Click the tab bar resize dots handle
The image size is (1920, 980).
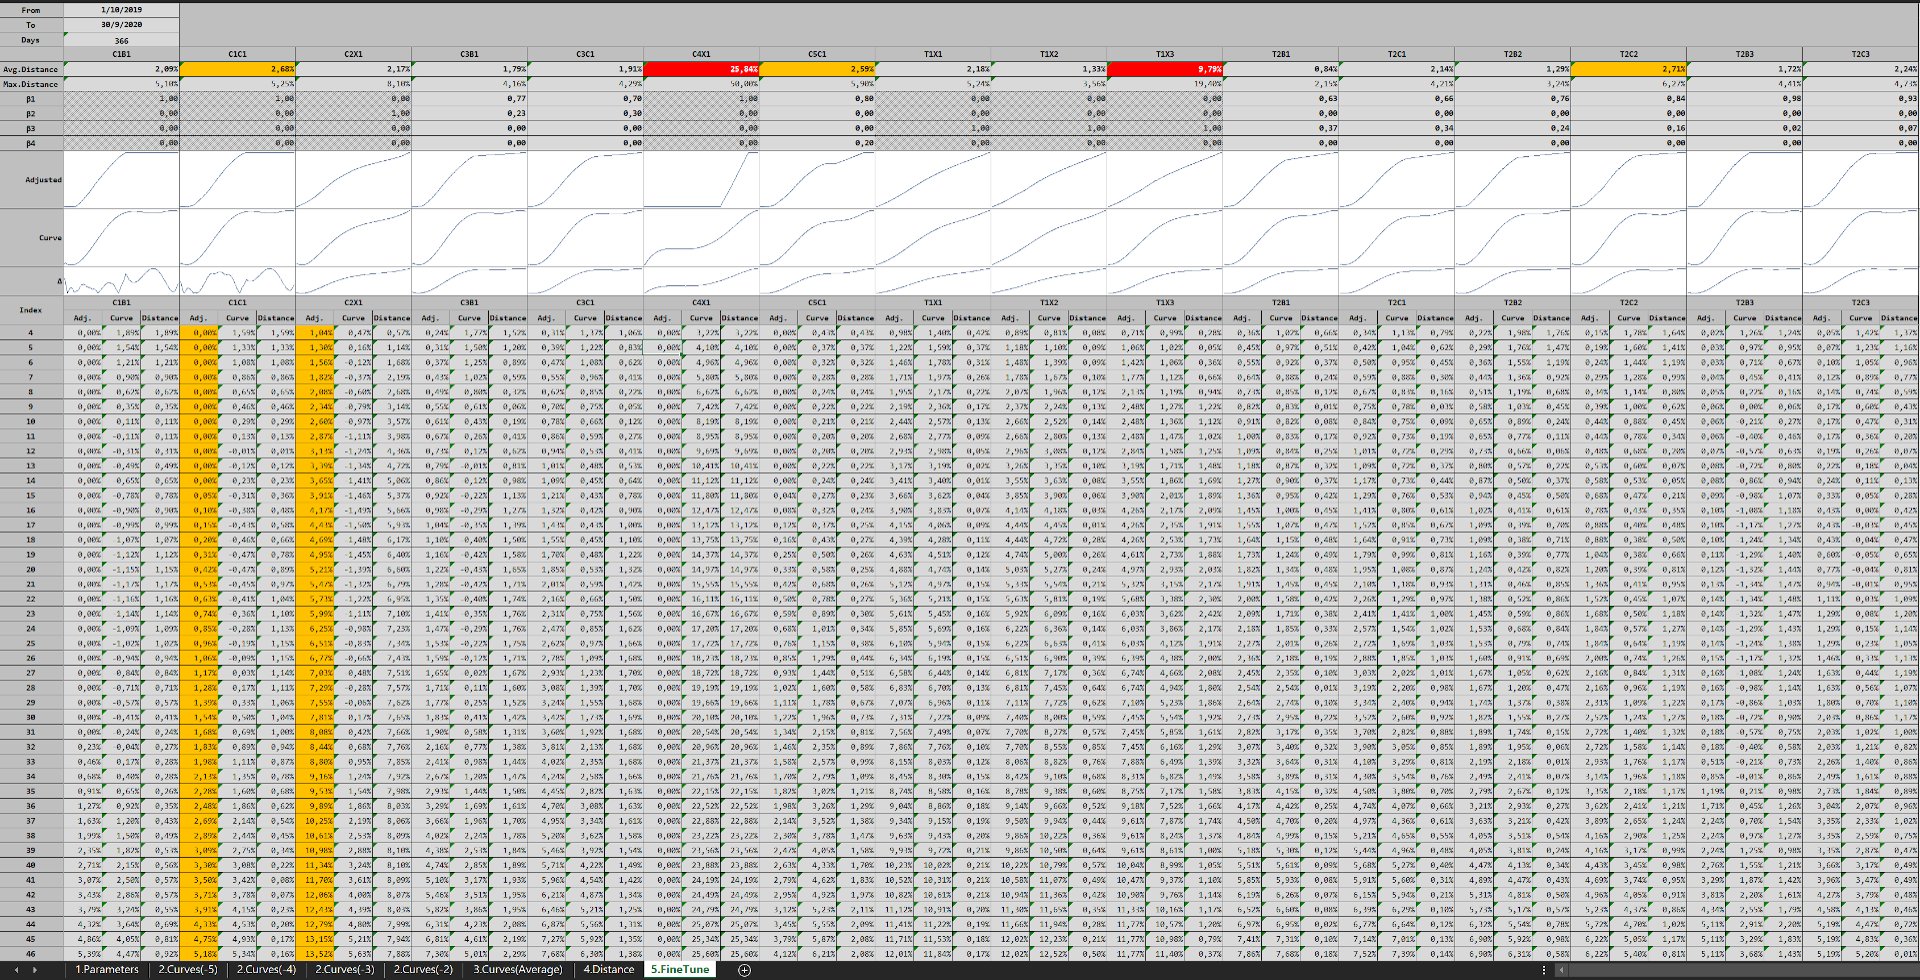[1544, 970]
